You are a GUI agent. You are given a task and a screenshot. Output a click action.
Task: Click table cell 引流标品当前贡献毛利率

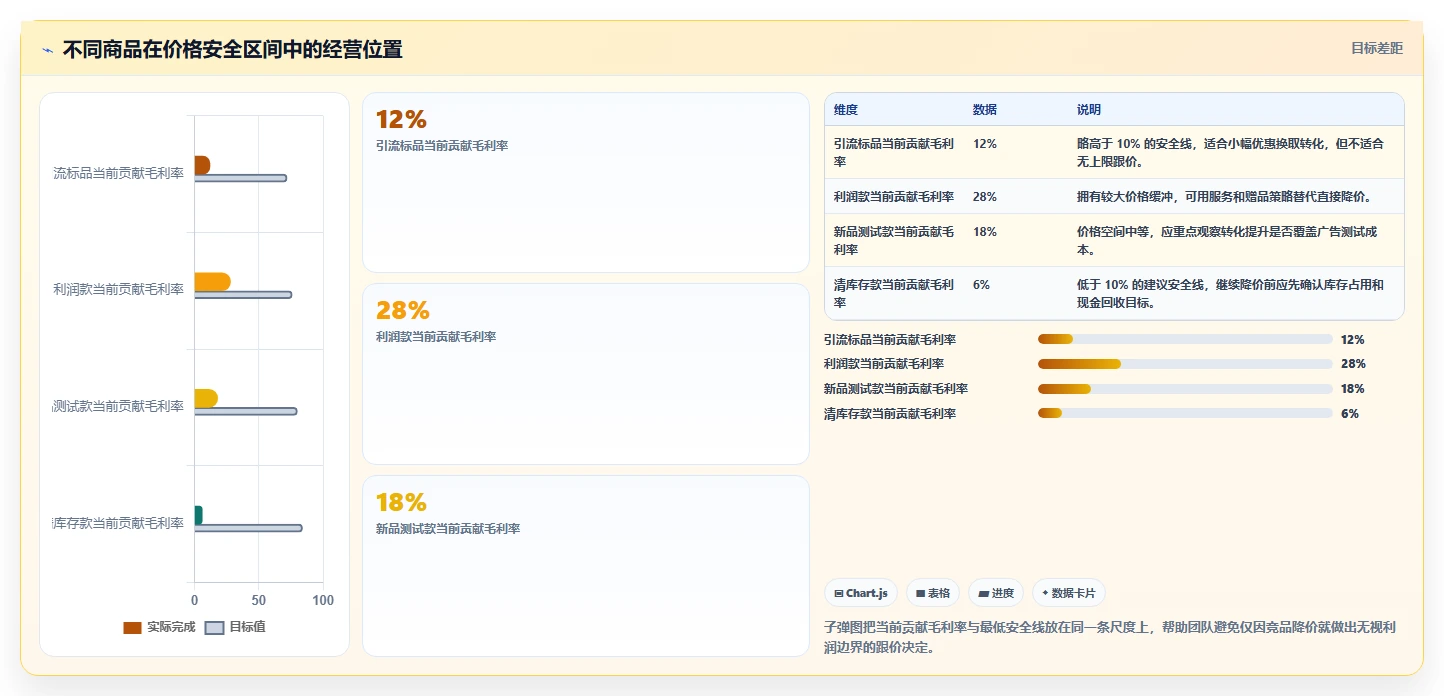click(894, 152)
